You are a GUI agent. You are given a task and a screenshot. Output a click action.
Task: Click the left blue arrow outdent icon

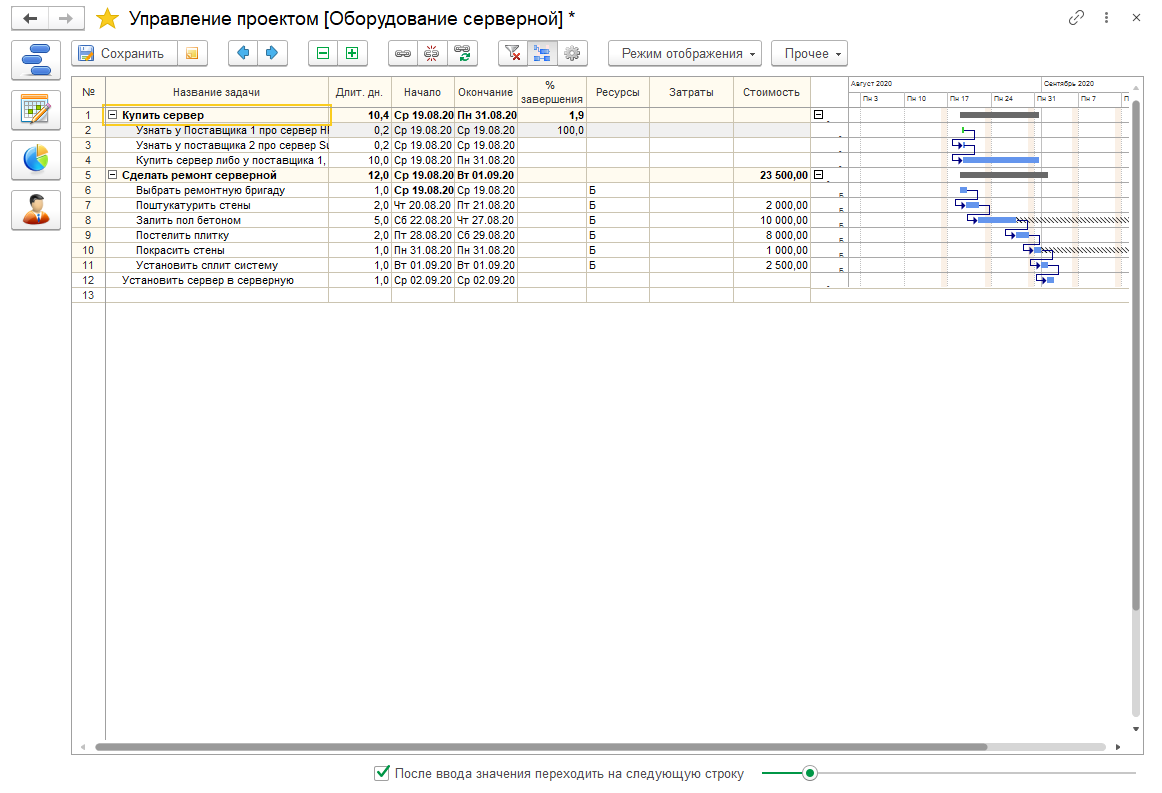tap(244, 53)
